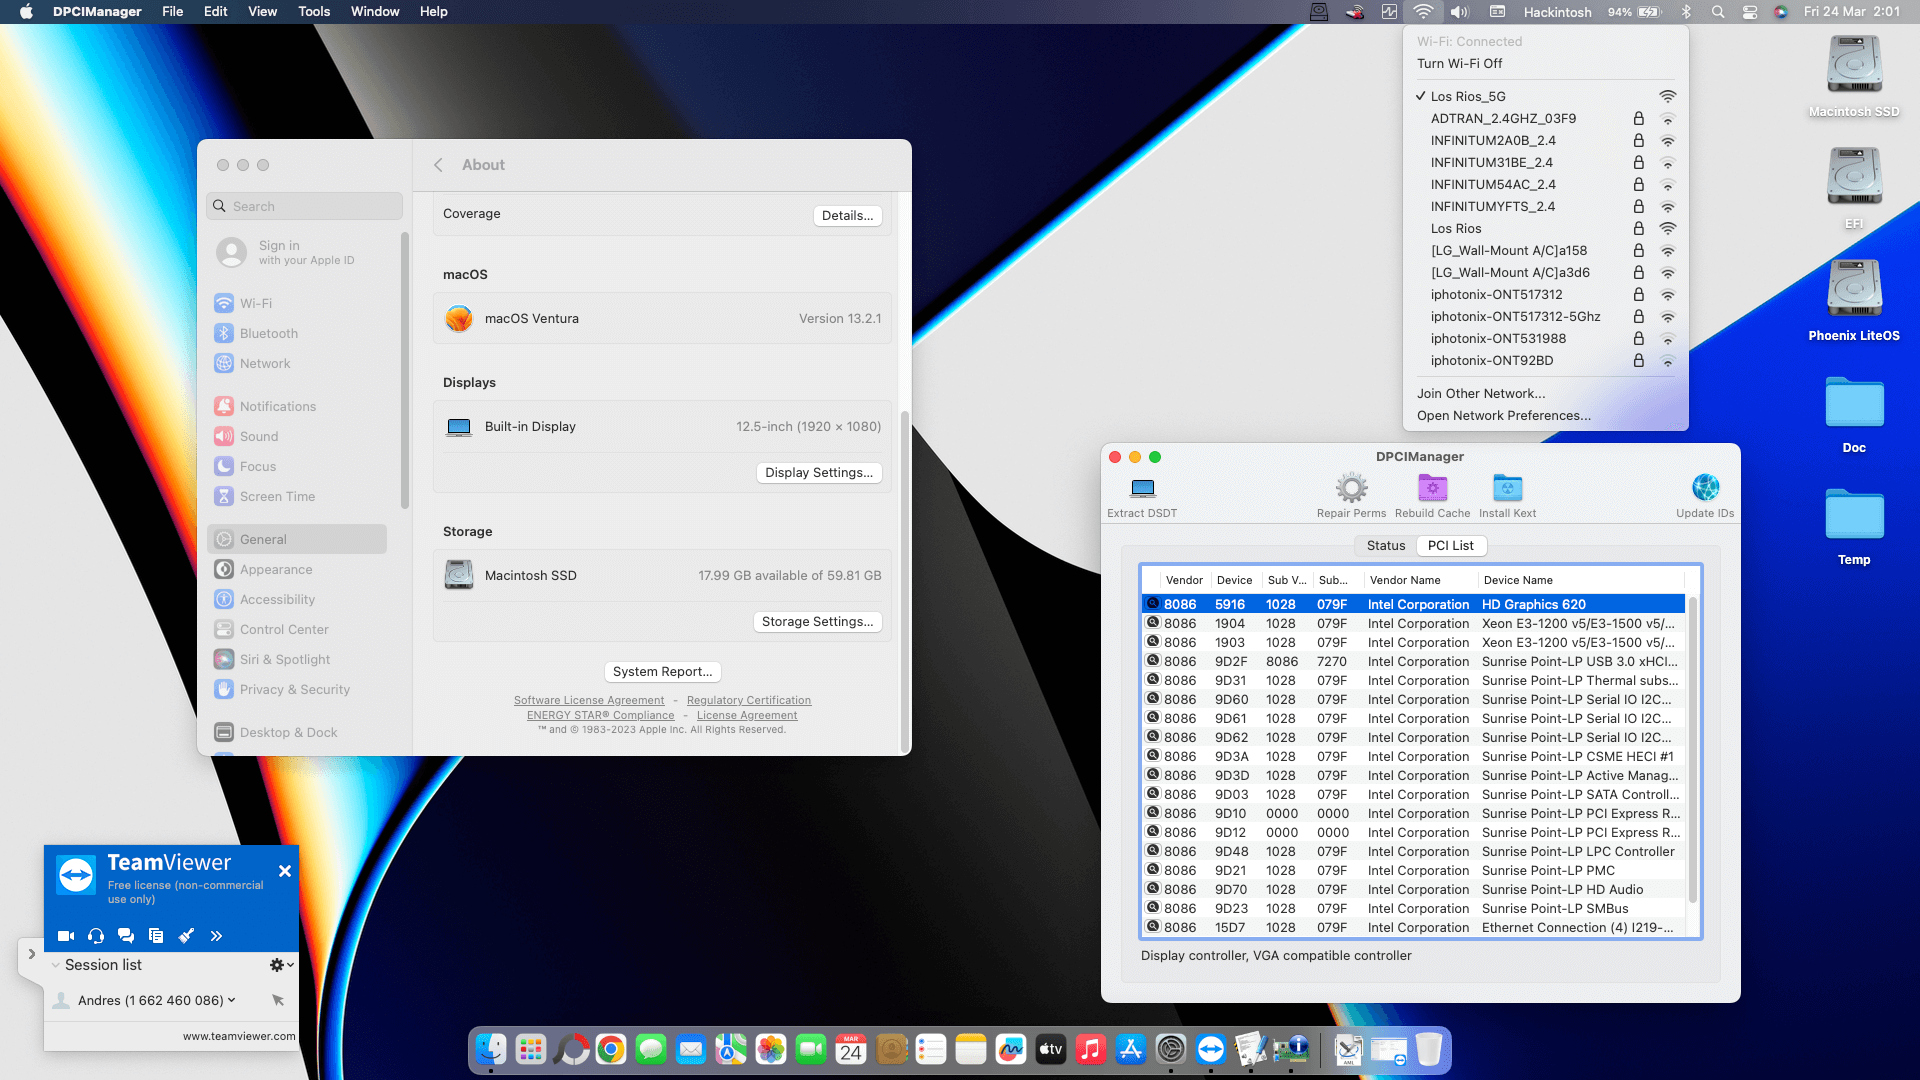The height and width of the screenshot is (1080, 1920).
Task: Select Sunrise Point-LP HD Audio row
Action: [x=1413, y=889]
